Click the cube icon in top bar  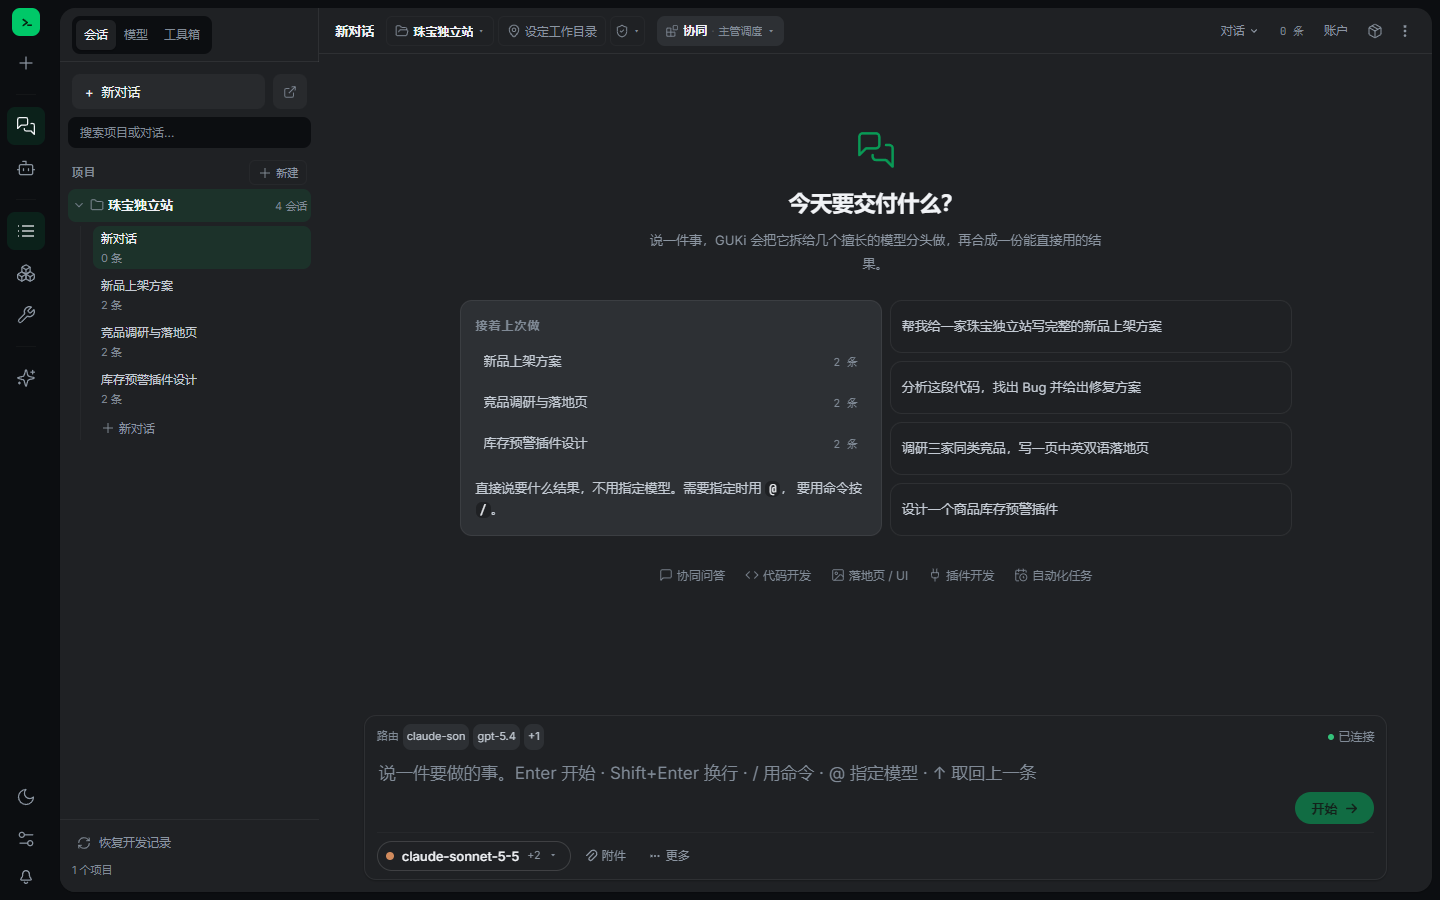coord(1375,31)
